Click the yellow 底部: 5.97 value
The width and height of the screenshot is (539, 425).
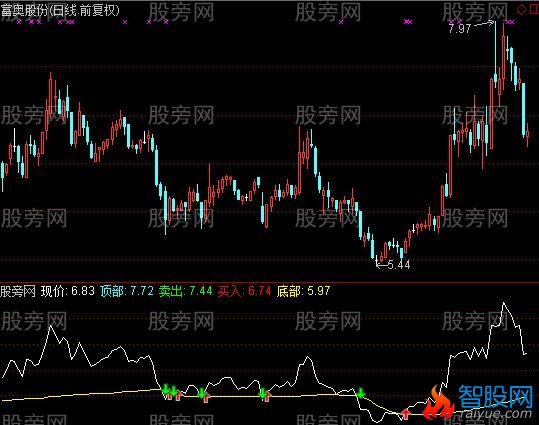pyautogui.click(x=304, y=291)
